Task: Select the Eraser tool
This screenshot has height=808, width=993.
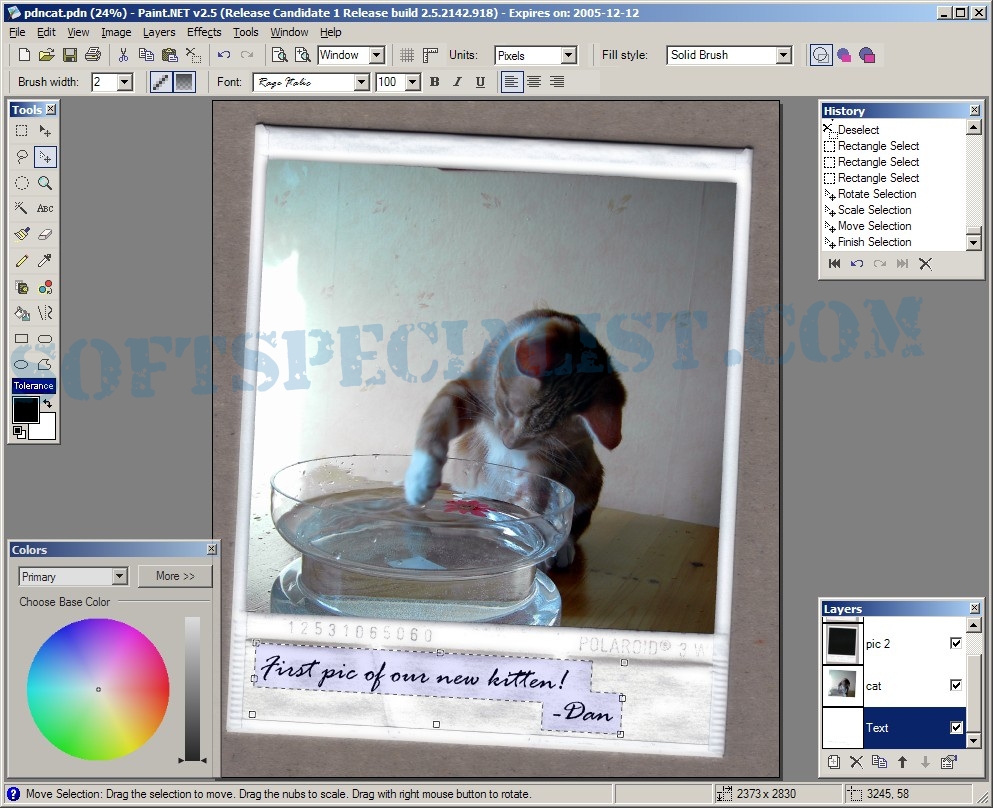Action: click(45, 234)
